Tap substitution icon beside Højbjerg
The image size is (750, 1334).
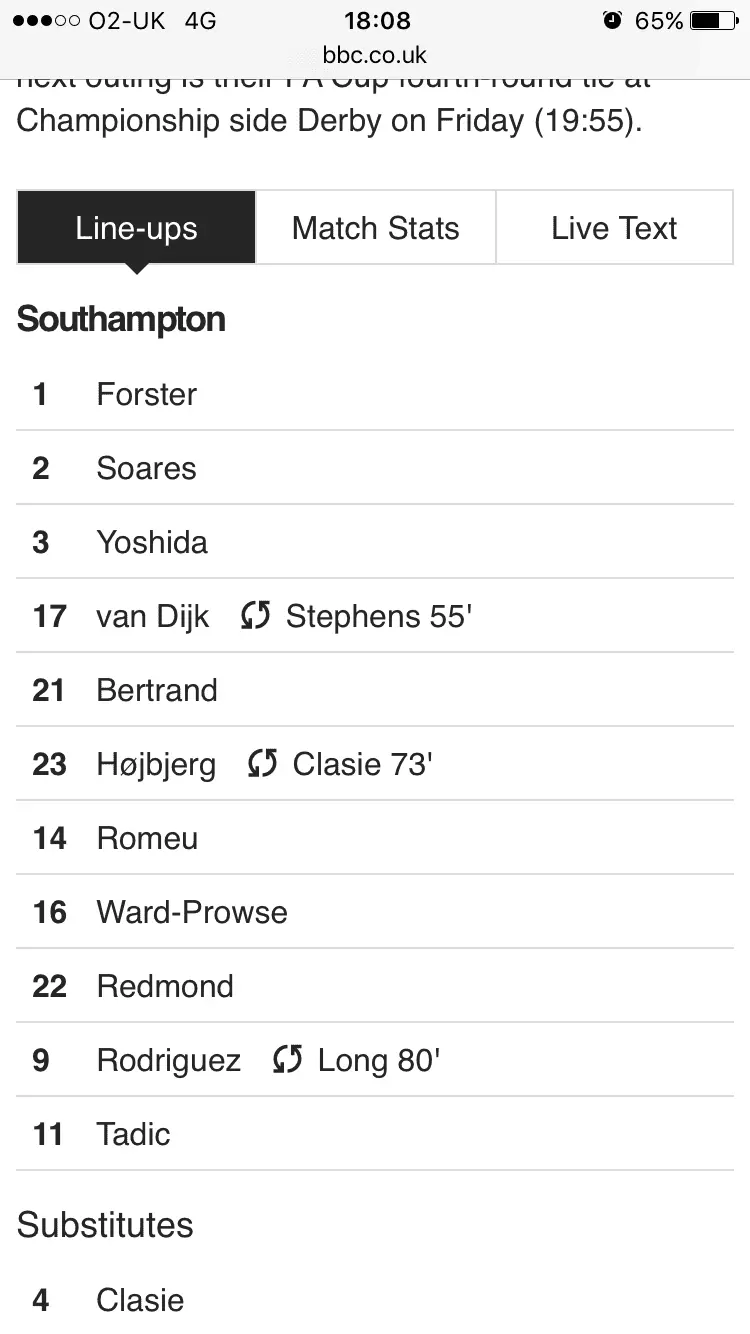(x=262, y=764)
